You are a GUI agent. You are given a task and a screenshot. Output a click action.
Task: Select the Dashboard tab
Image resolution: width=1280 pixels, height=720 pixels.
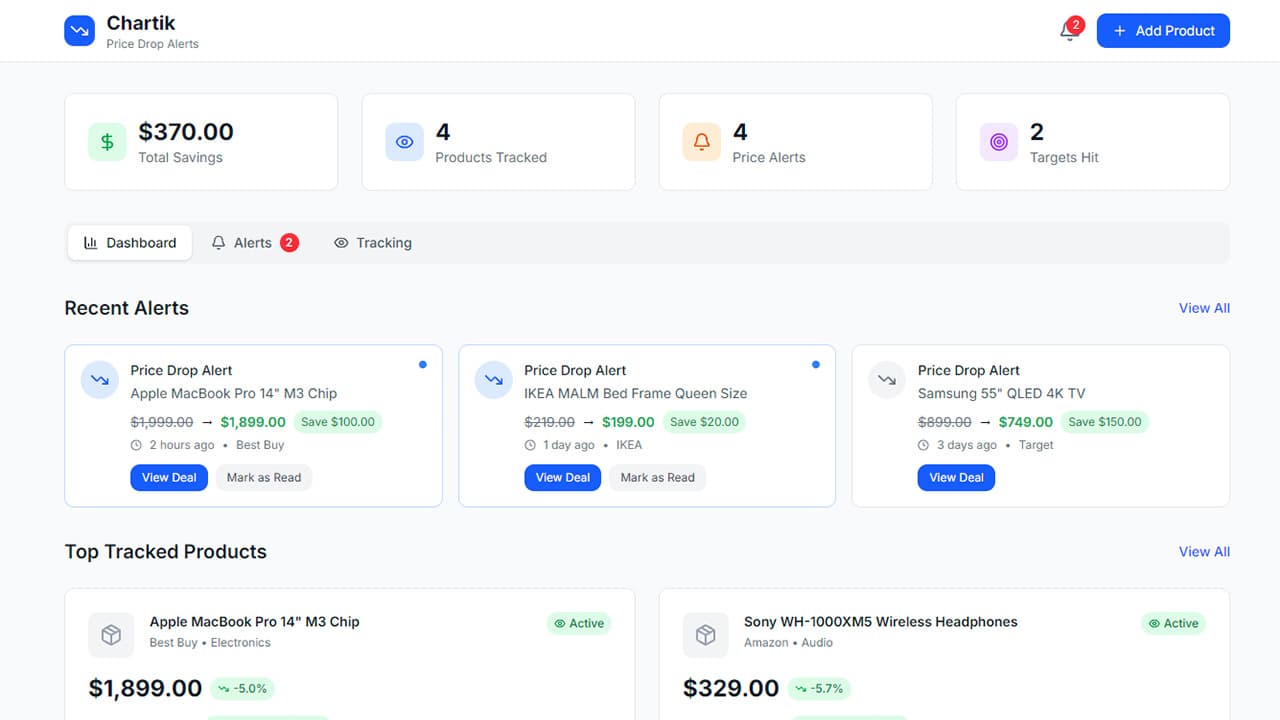coord(130,242)
